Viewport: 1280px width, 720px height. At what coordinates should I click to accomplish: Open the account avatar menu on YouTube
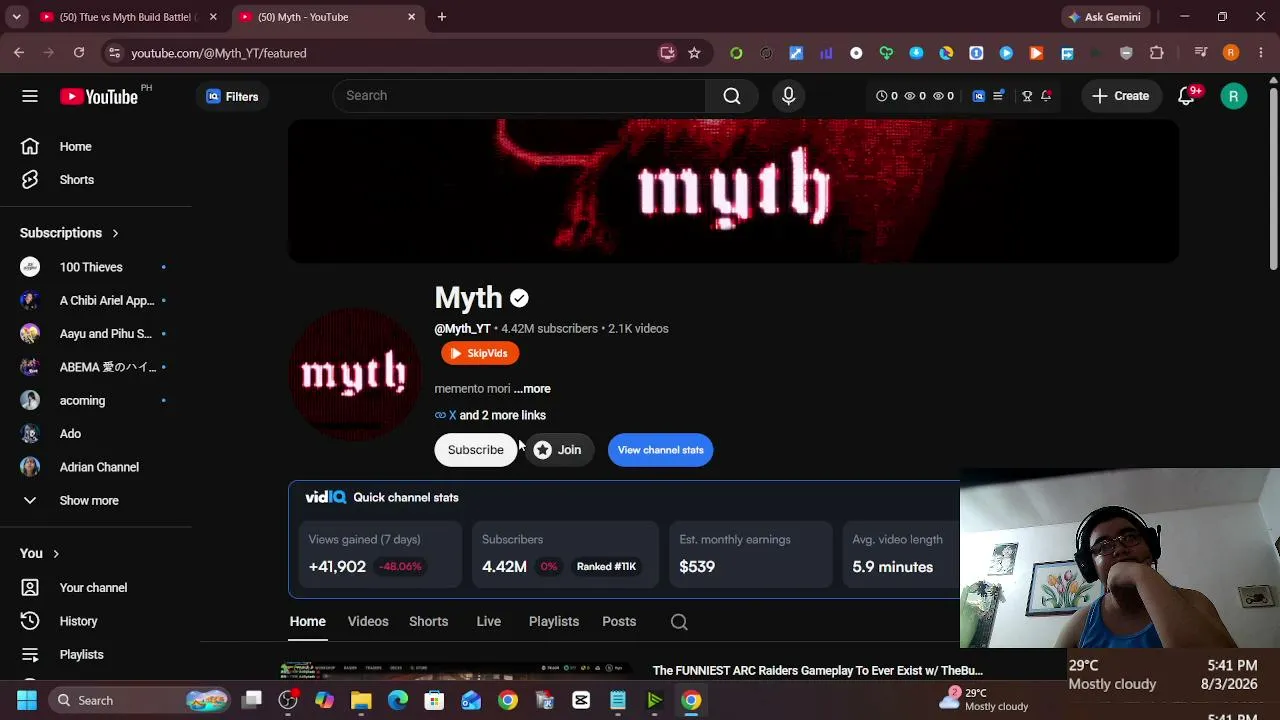[1234, 96]
